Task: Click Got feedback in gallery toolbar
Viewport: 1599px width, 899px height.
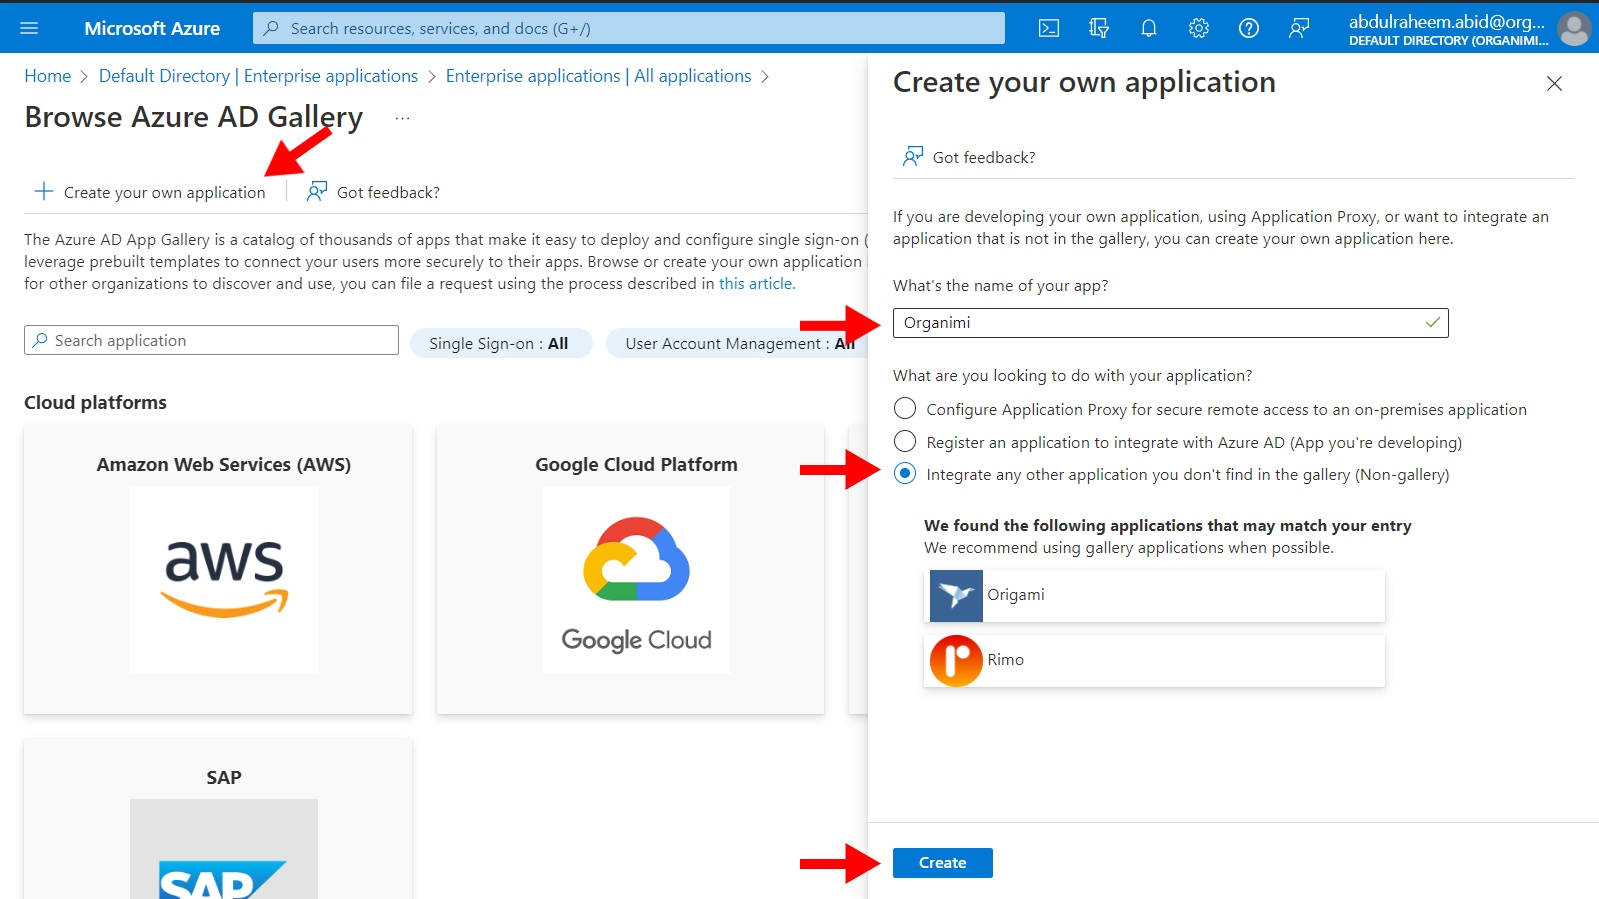Action: coord(374,192)
